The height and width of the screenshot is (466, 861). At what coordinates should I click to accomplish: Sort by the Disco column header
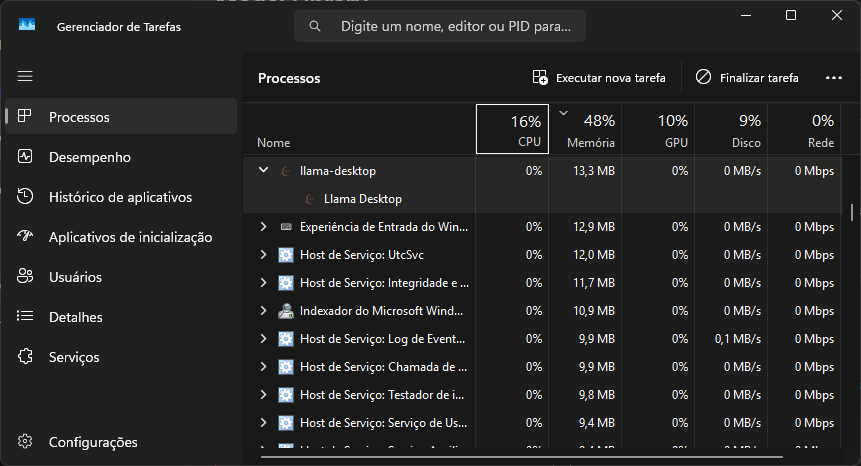point(731,129)
